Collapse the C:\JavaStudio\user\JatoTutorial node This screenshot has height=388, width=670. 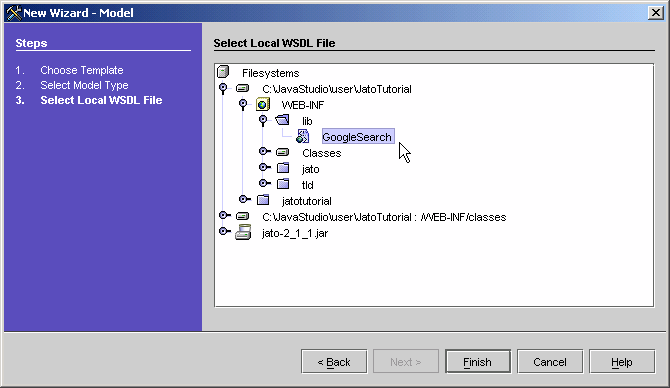[223, 88]
